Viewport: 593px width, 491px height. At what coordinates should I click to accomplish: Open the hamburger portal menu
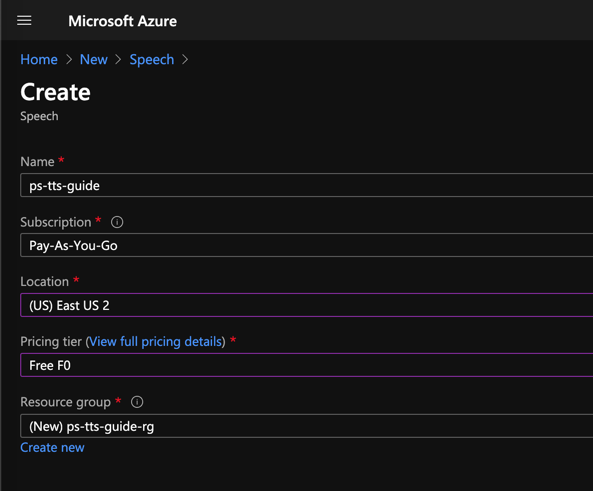tap(24, 20)
